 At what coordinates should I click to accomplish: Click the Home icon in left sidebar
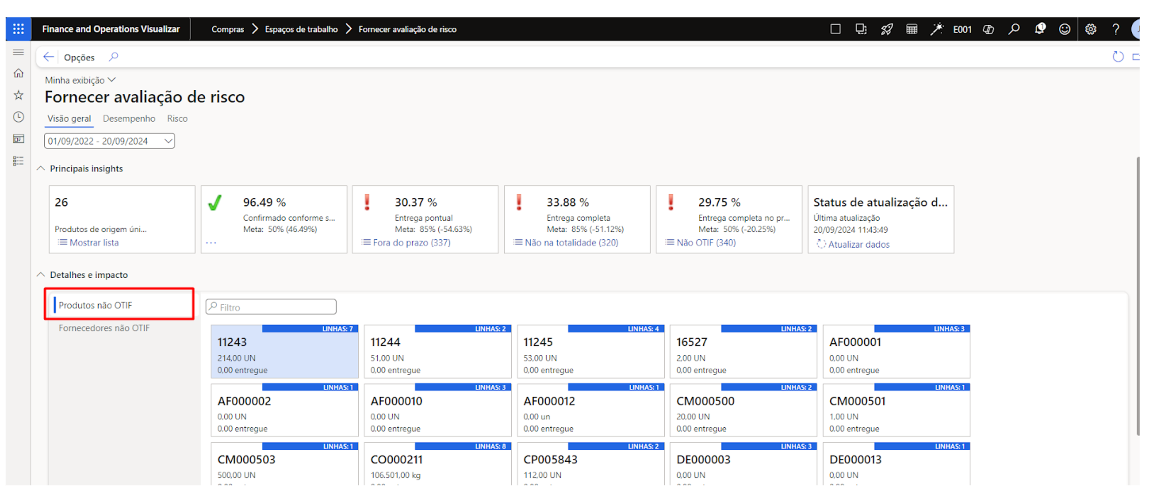point(18,73)
